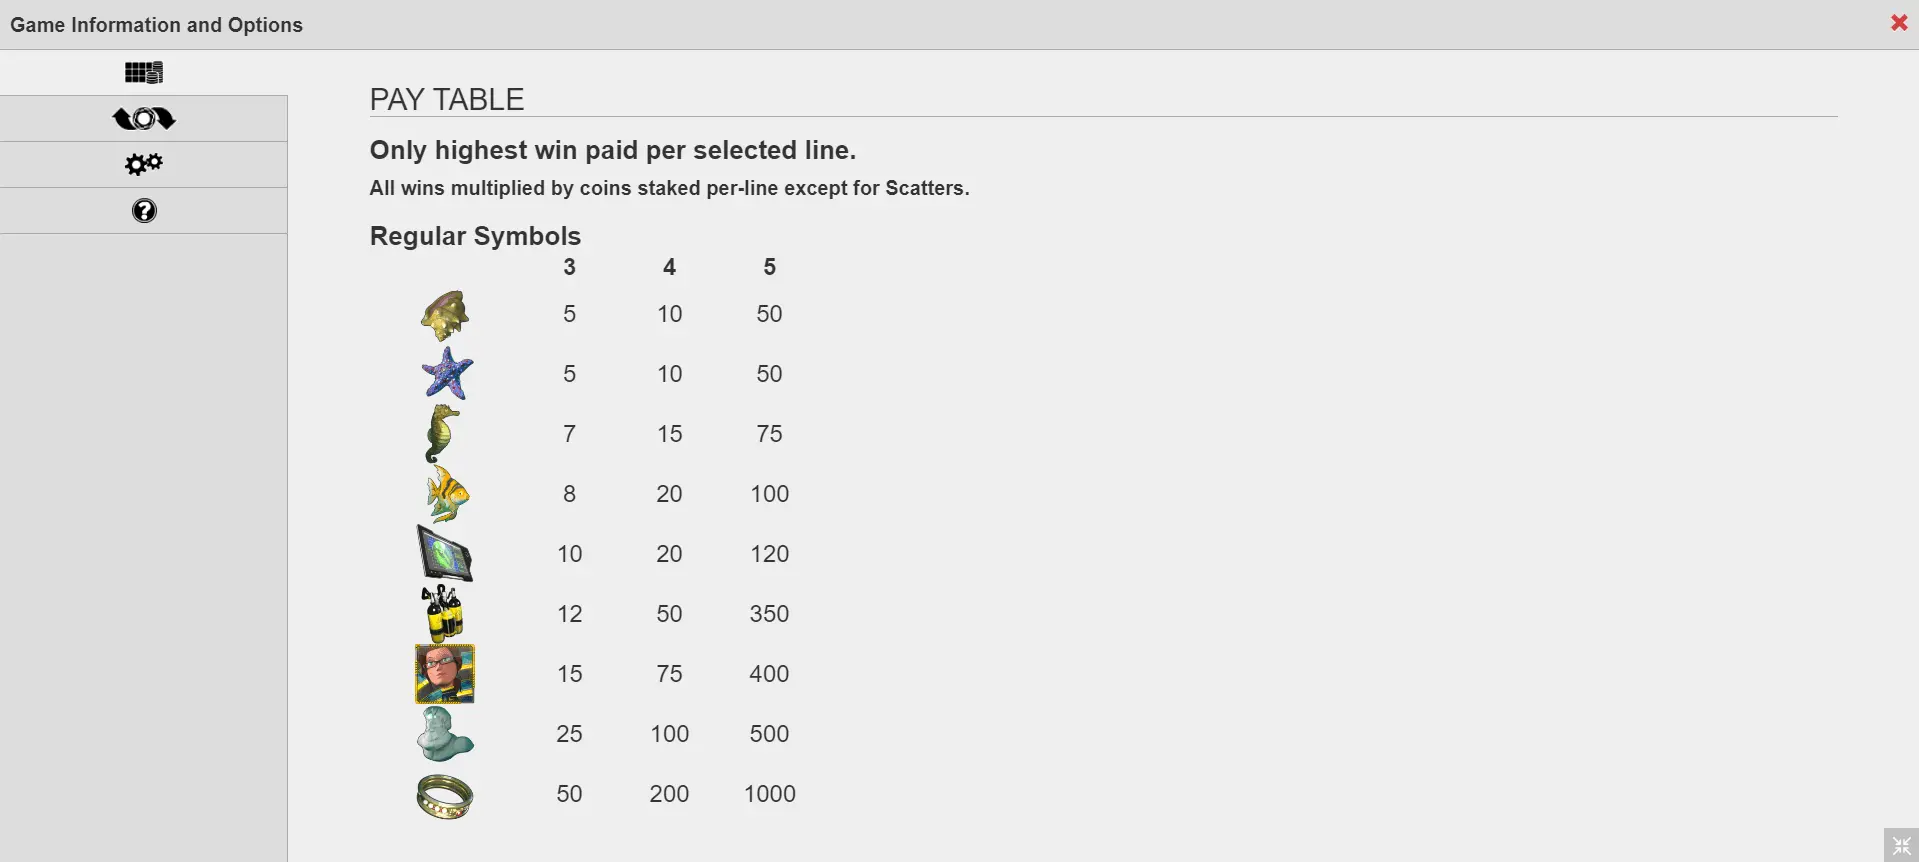This screenshot has height=862, width=1919.
Task: Click the sonar map tablet symbol
Action: pyautogui.click(x=444, y=554)
